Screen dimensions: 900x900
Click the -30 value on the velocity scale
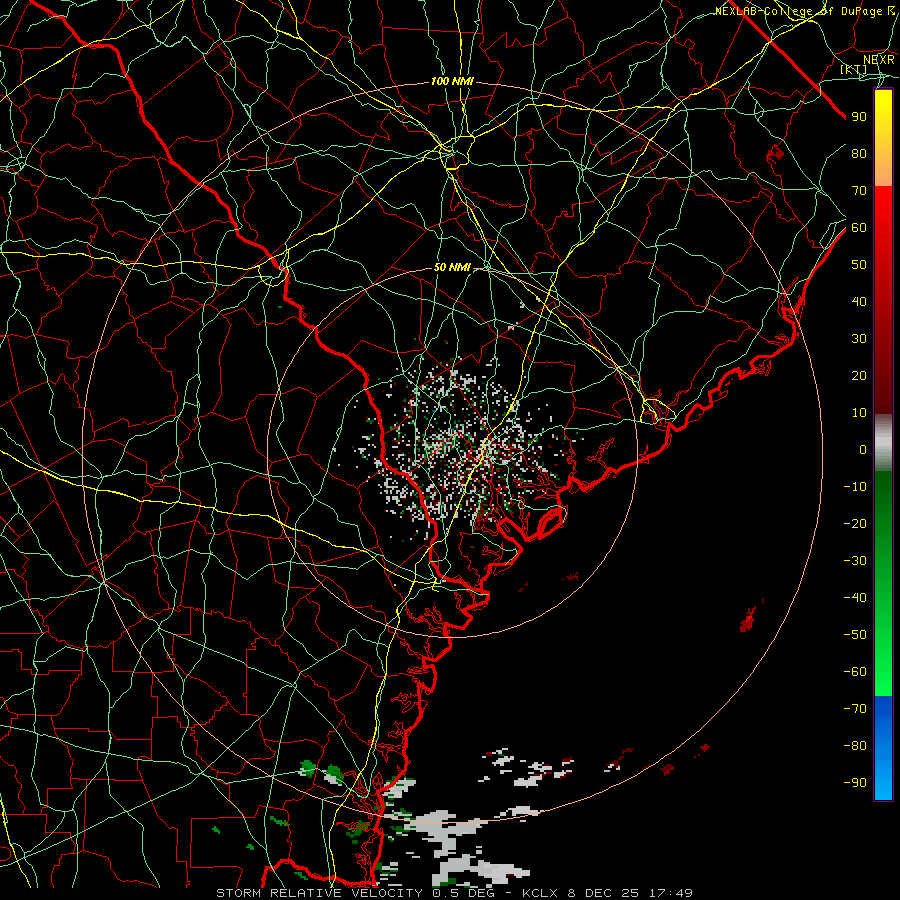[855, 561]
